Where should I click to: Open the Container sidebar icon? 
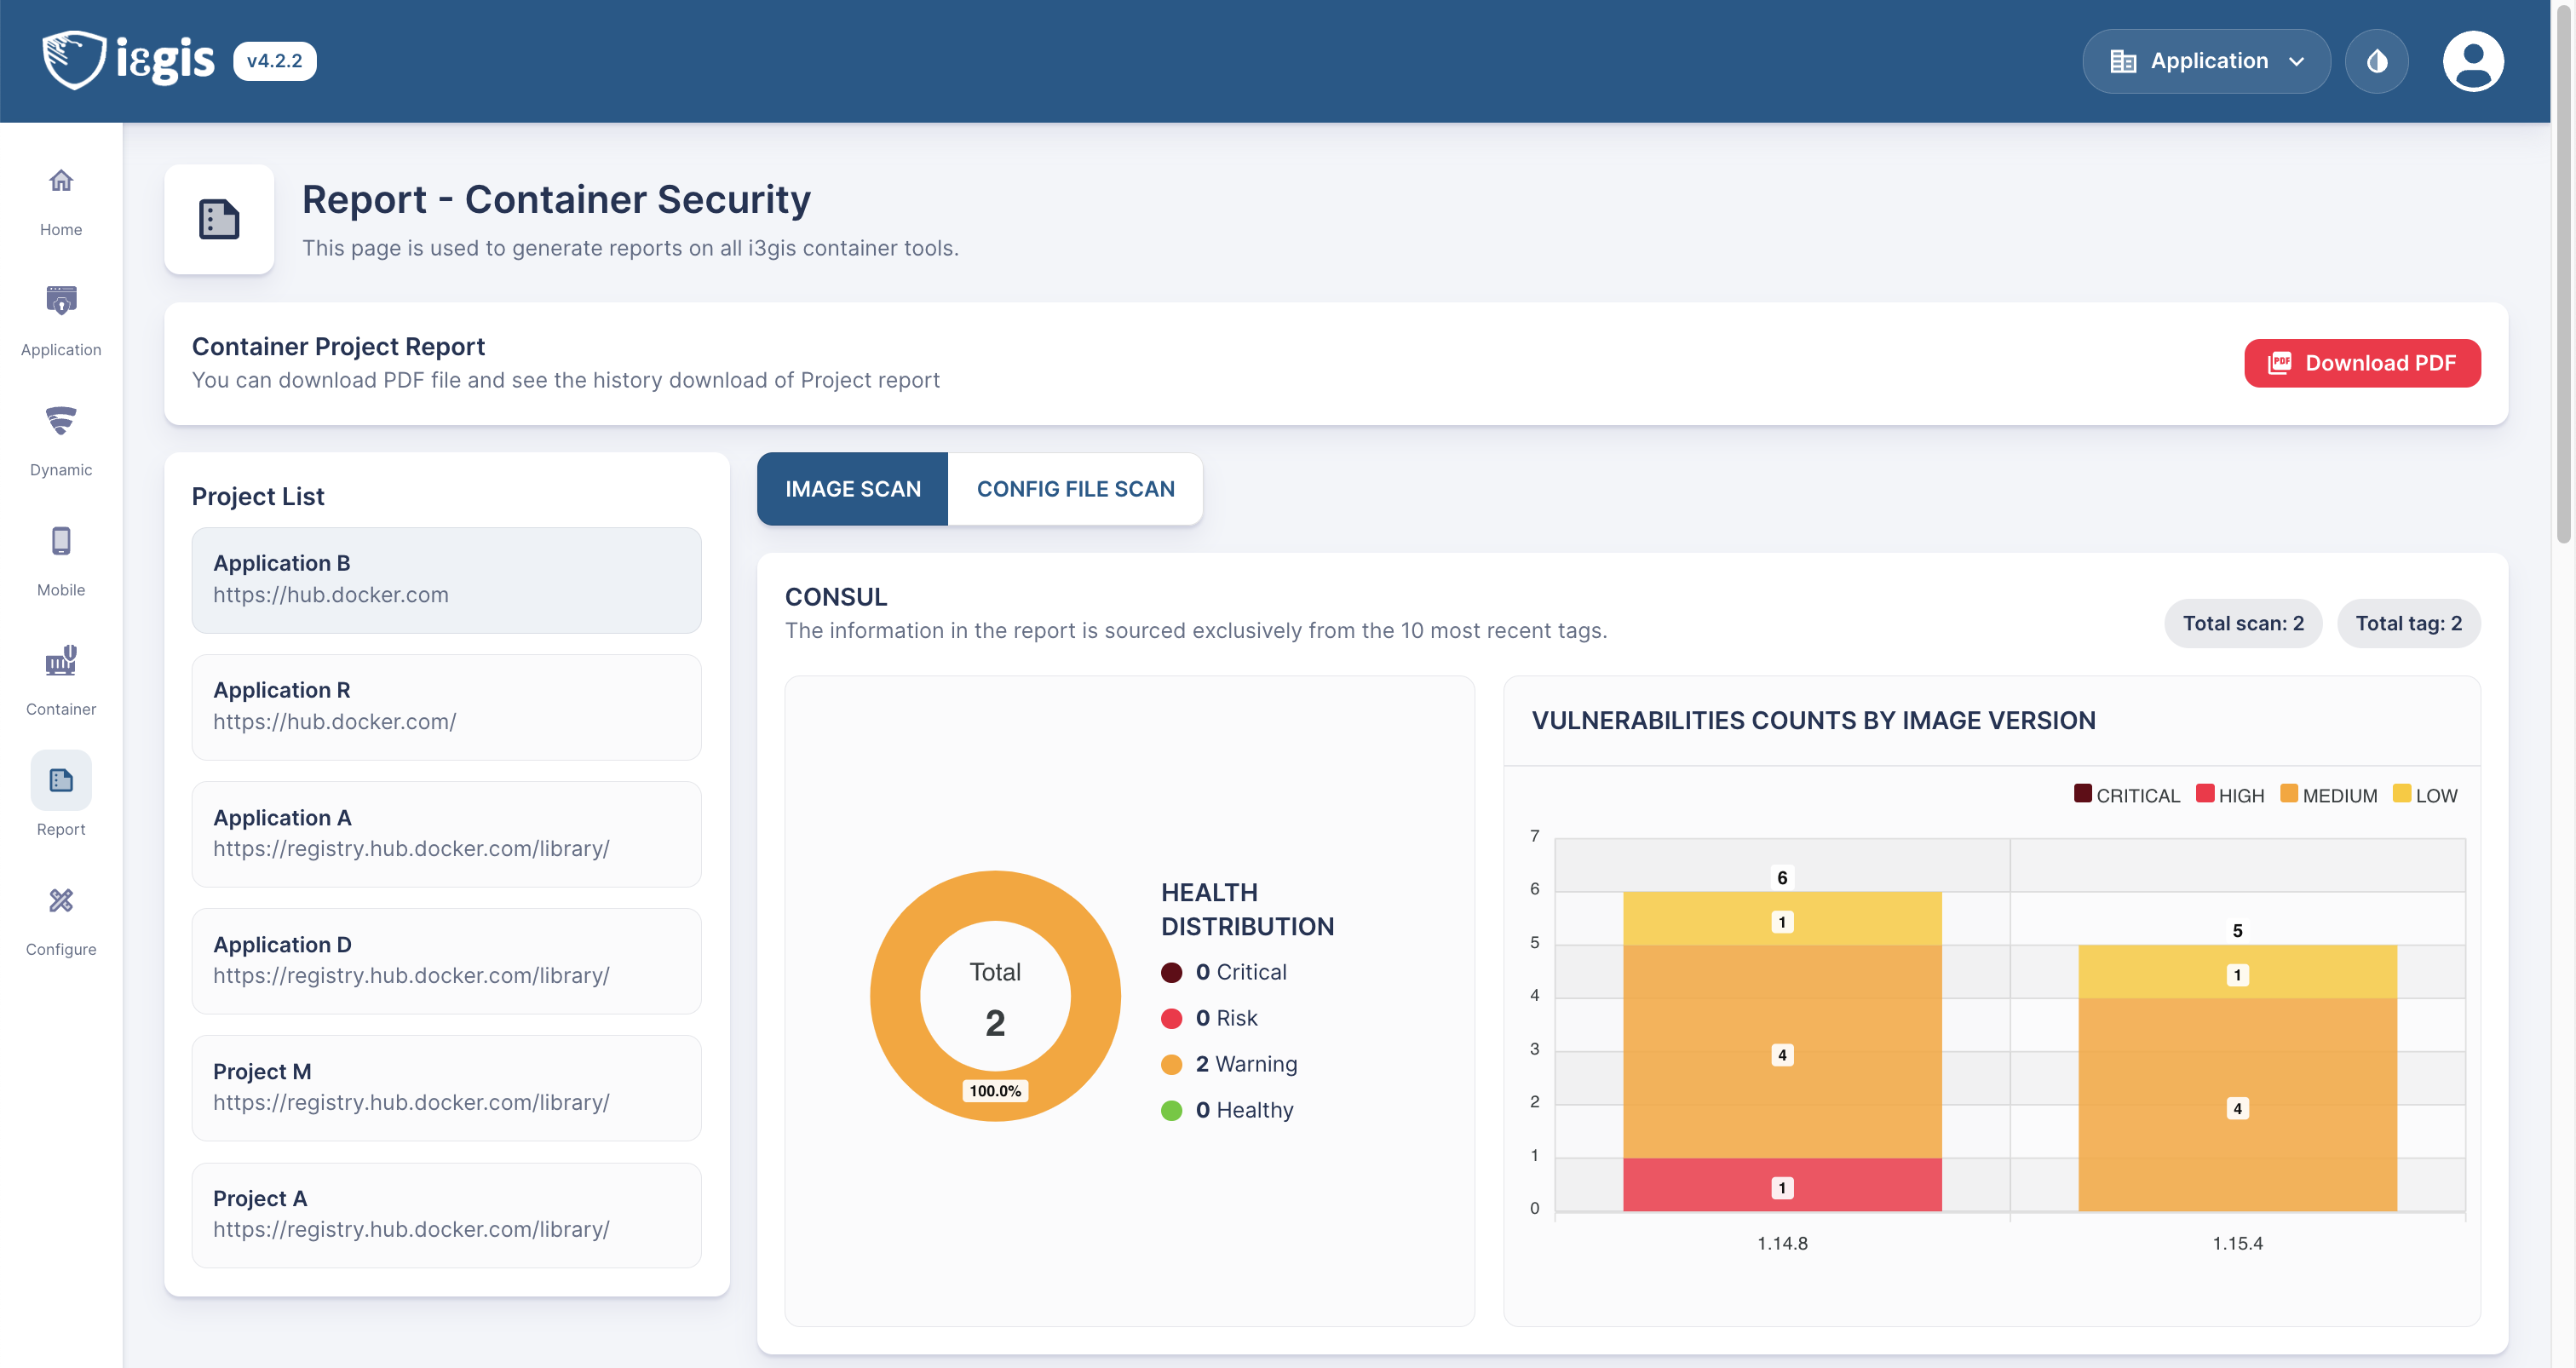pyautogui.click(x=61, y=661)
